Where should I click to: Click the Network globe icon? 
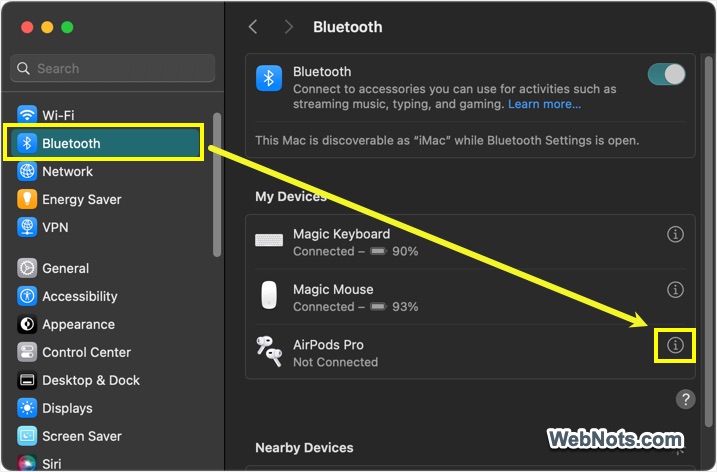click(x=27, y=172)
